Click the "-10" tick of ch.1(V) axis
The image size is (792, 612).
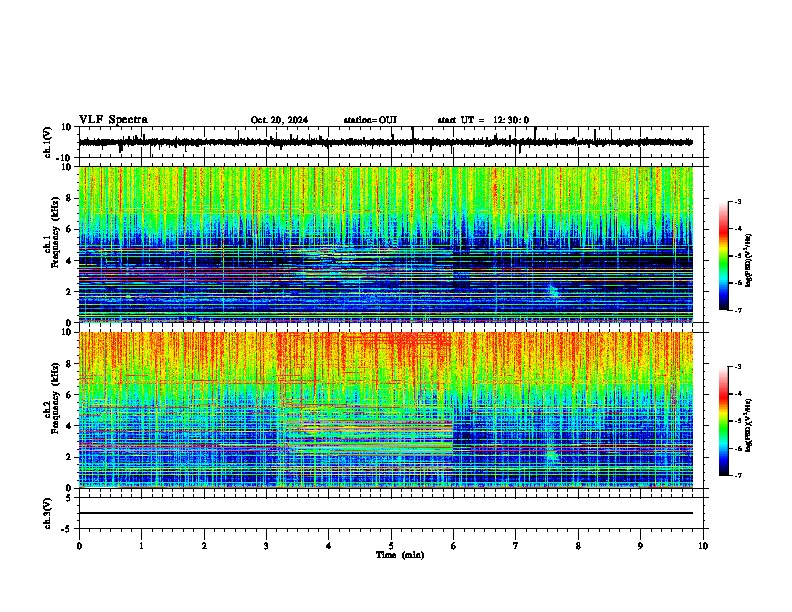pyautogui.click(x=65, y=158)
